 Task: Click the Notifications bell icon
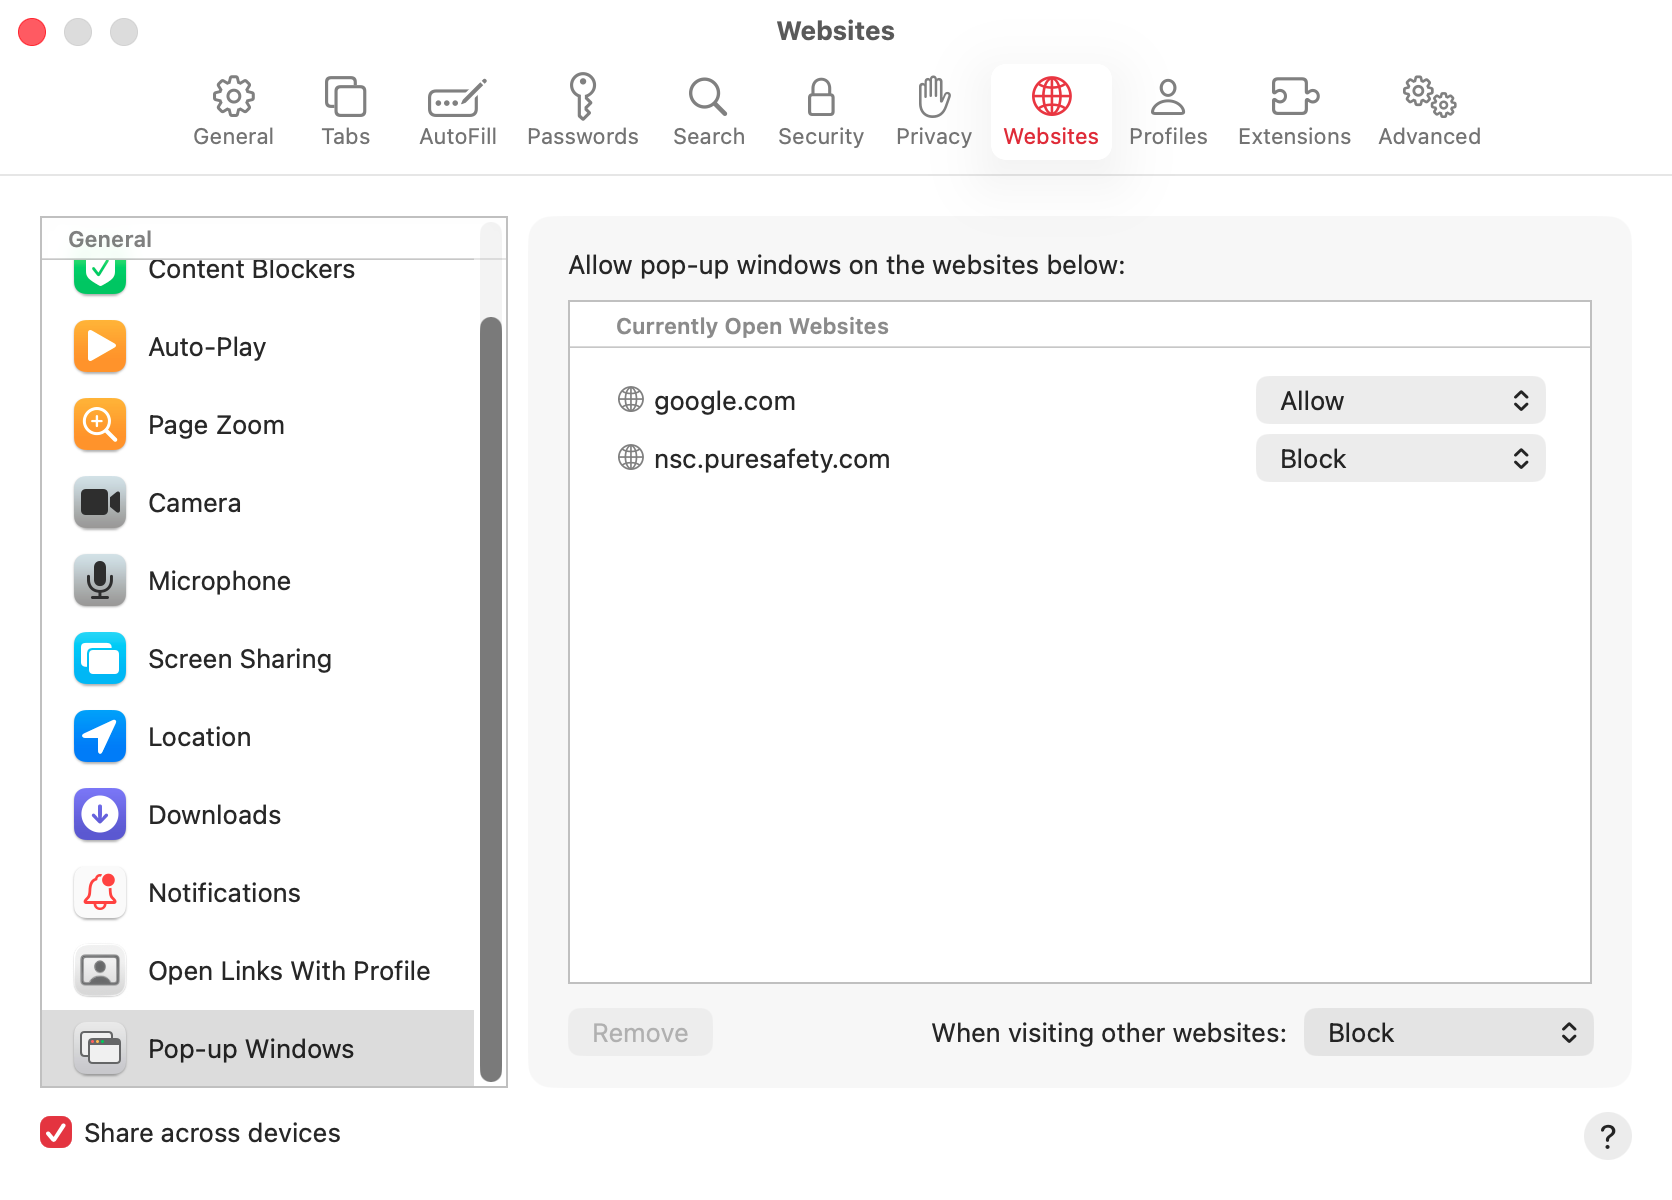(99, 892)
